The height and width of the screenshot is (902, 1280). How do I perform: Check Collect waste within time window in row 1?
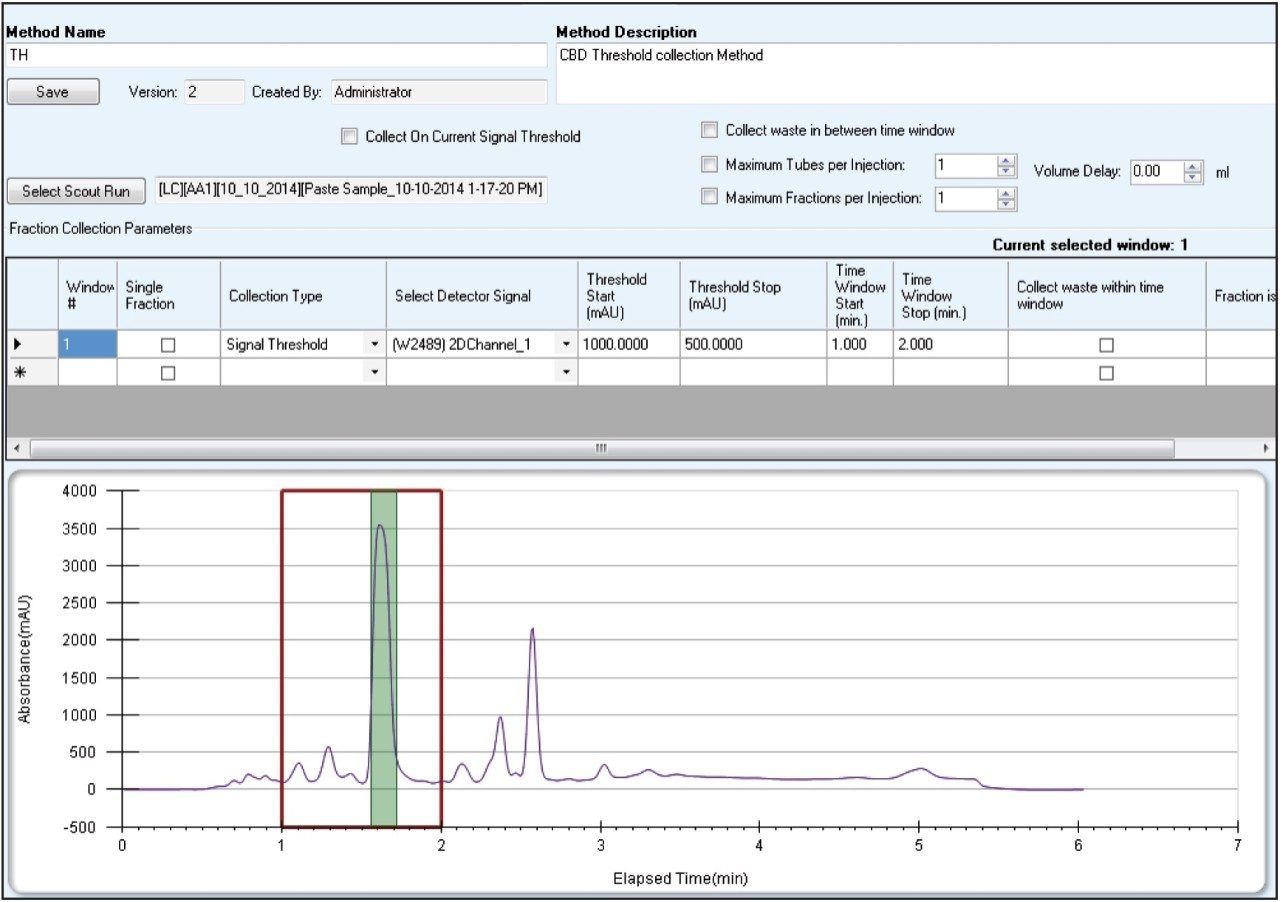click(1106, 345)
